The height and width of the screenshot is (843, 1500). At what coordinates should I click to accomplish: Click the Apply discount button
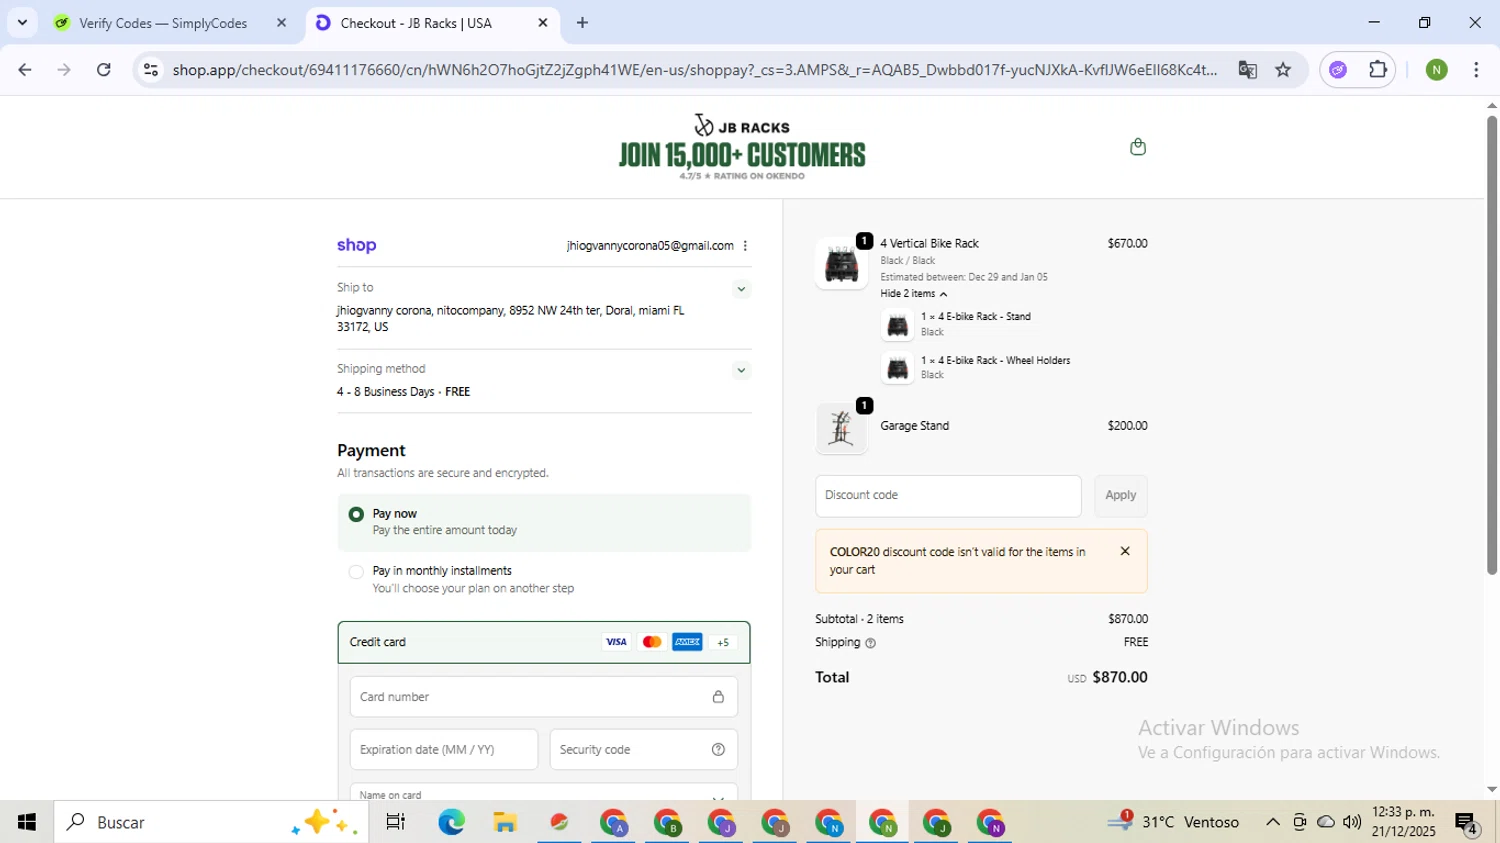click(1120, 496)
